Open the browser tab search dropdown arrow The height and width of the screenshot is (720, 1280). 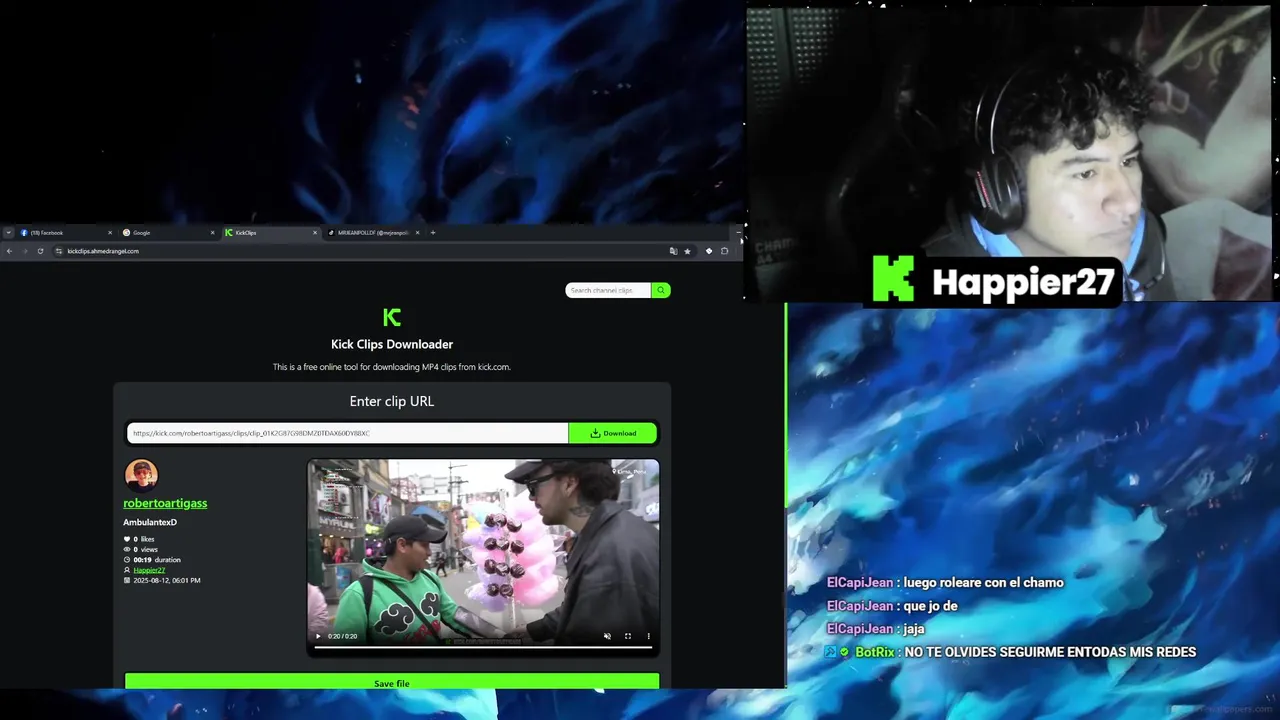pos(8,232)
